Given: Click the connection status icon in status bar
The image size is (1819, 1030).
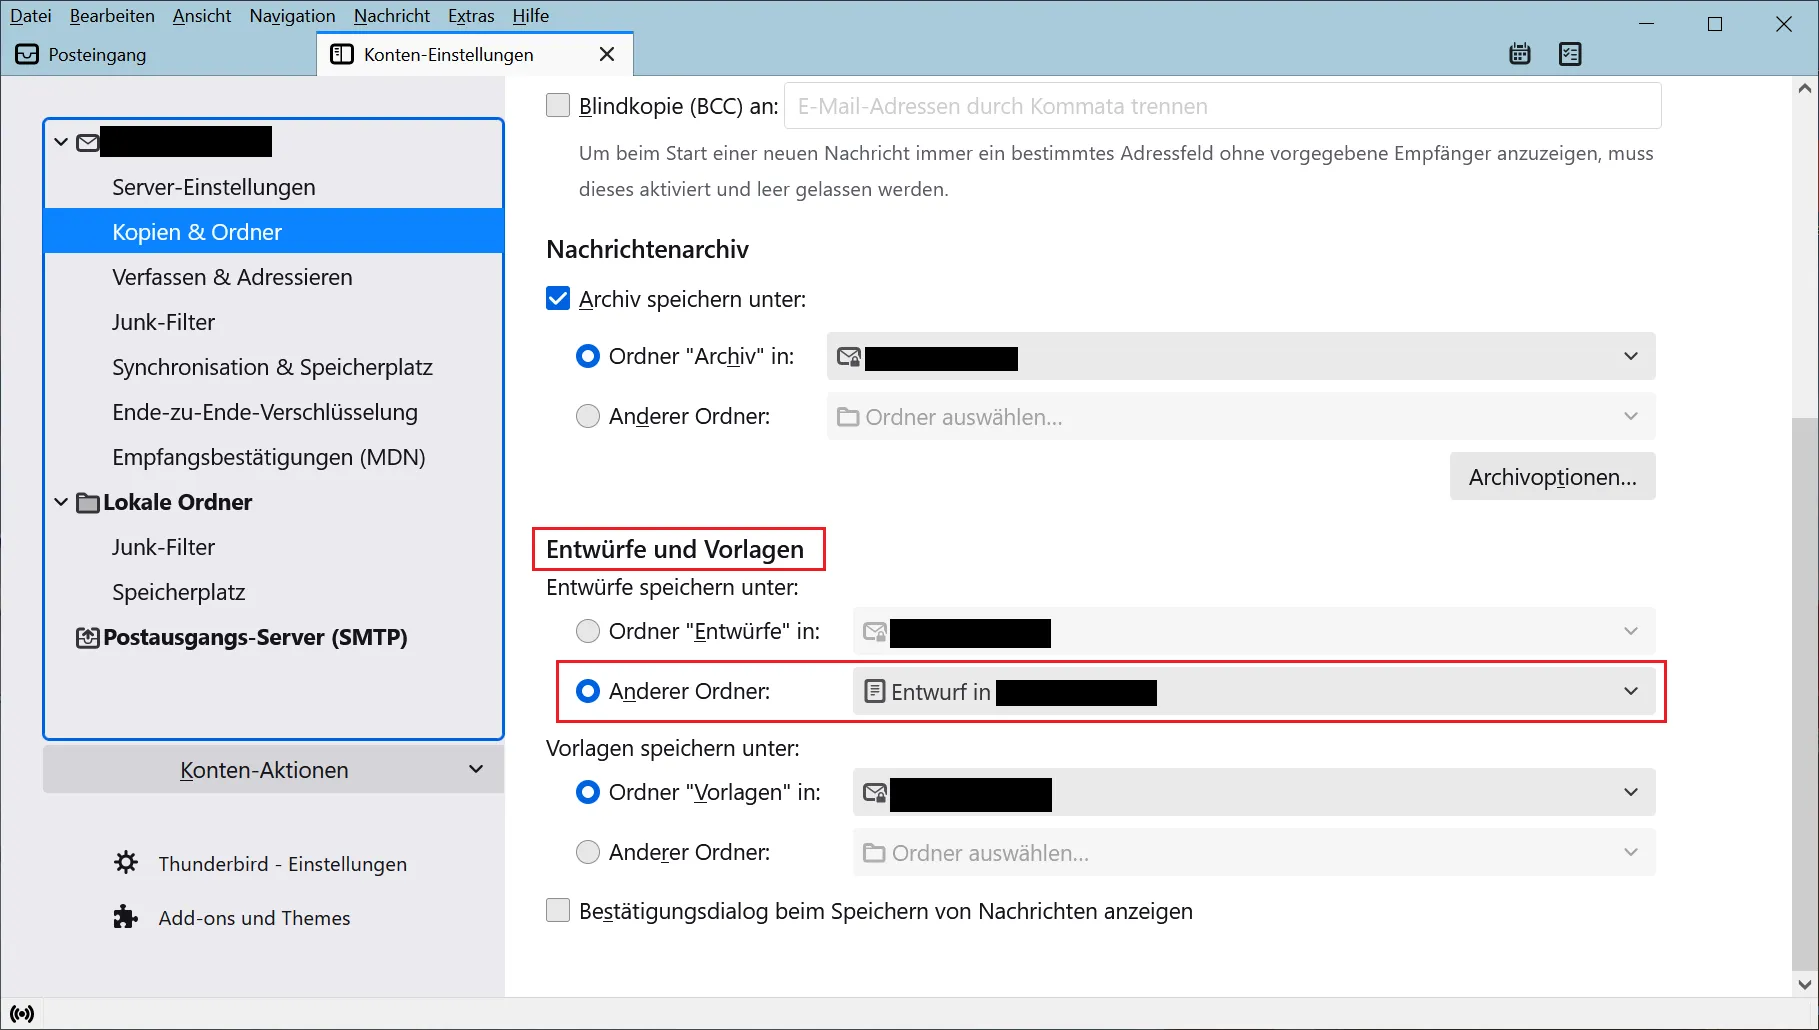Looking at the screenshot, I should (x=22, y=1013).
